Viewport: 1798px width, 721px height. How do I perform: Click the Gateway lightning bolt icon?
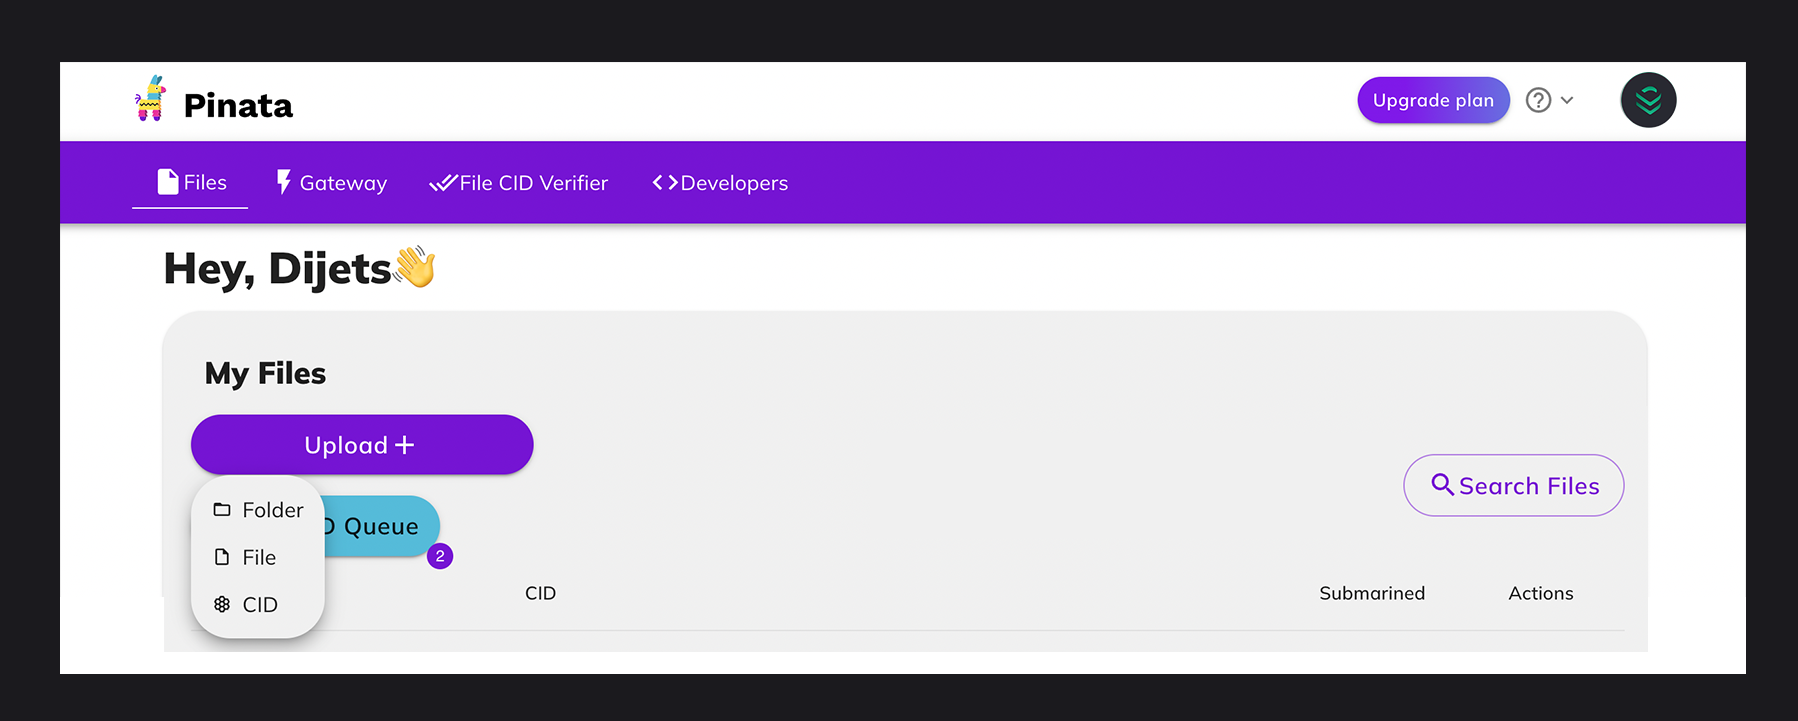point(284,182)
